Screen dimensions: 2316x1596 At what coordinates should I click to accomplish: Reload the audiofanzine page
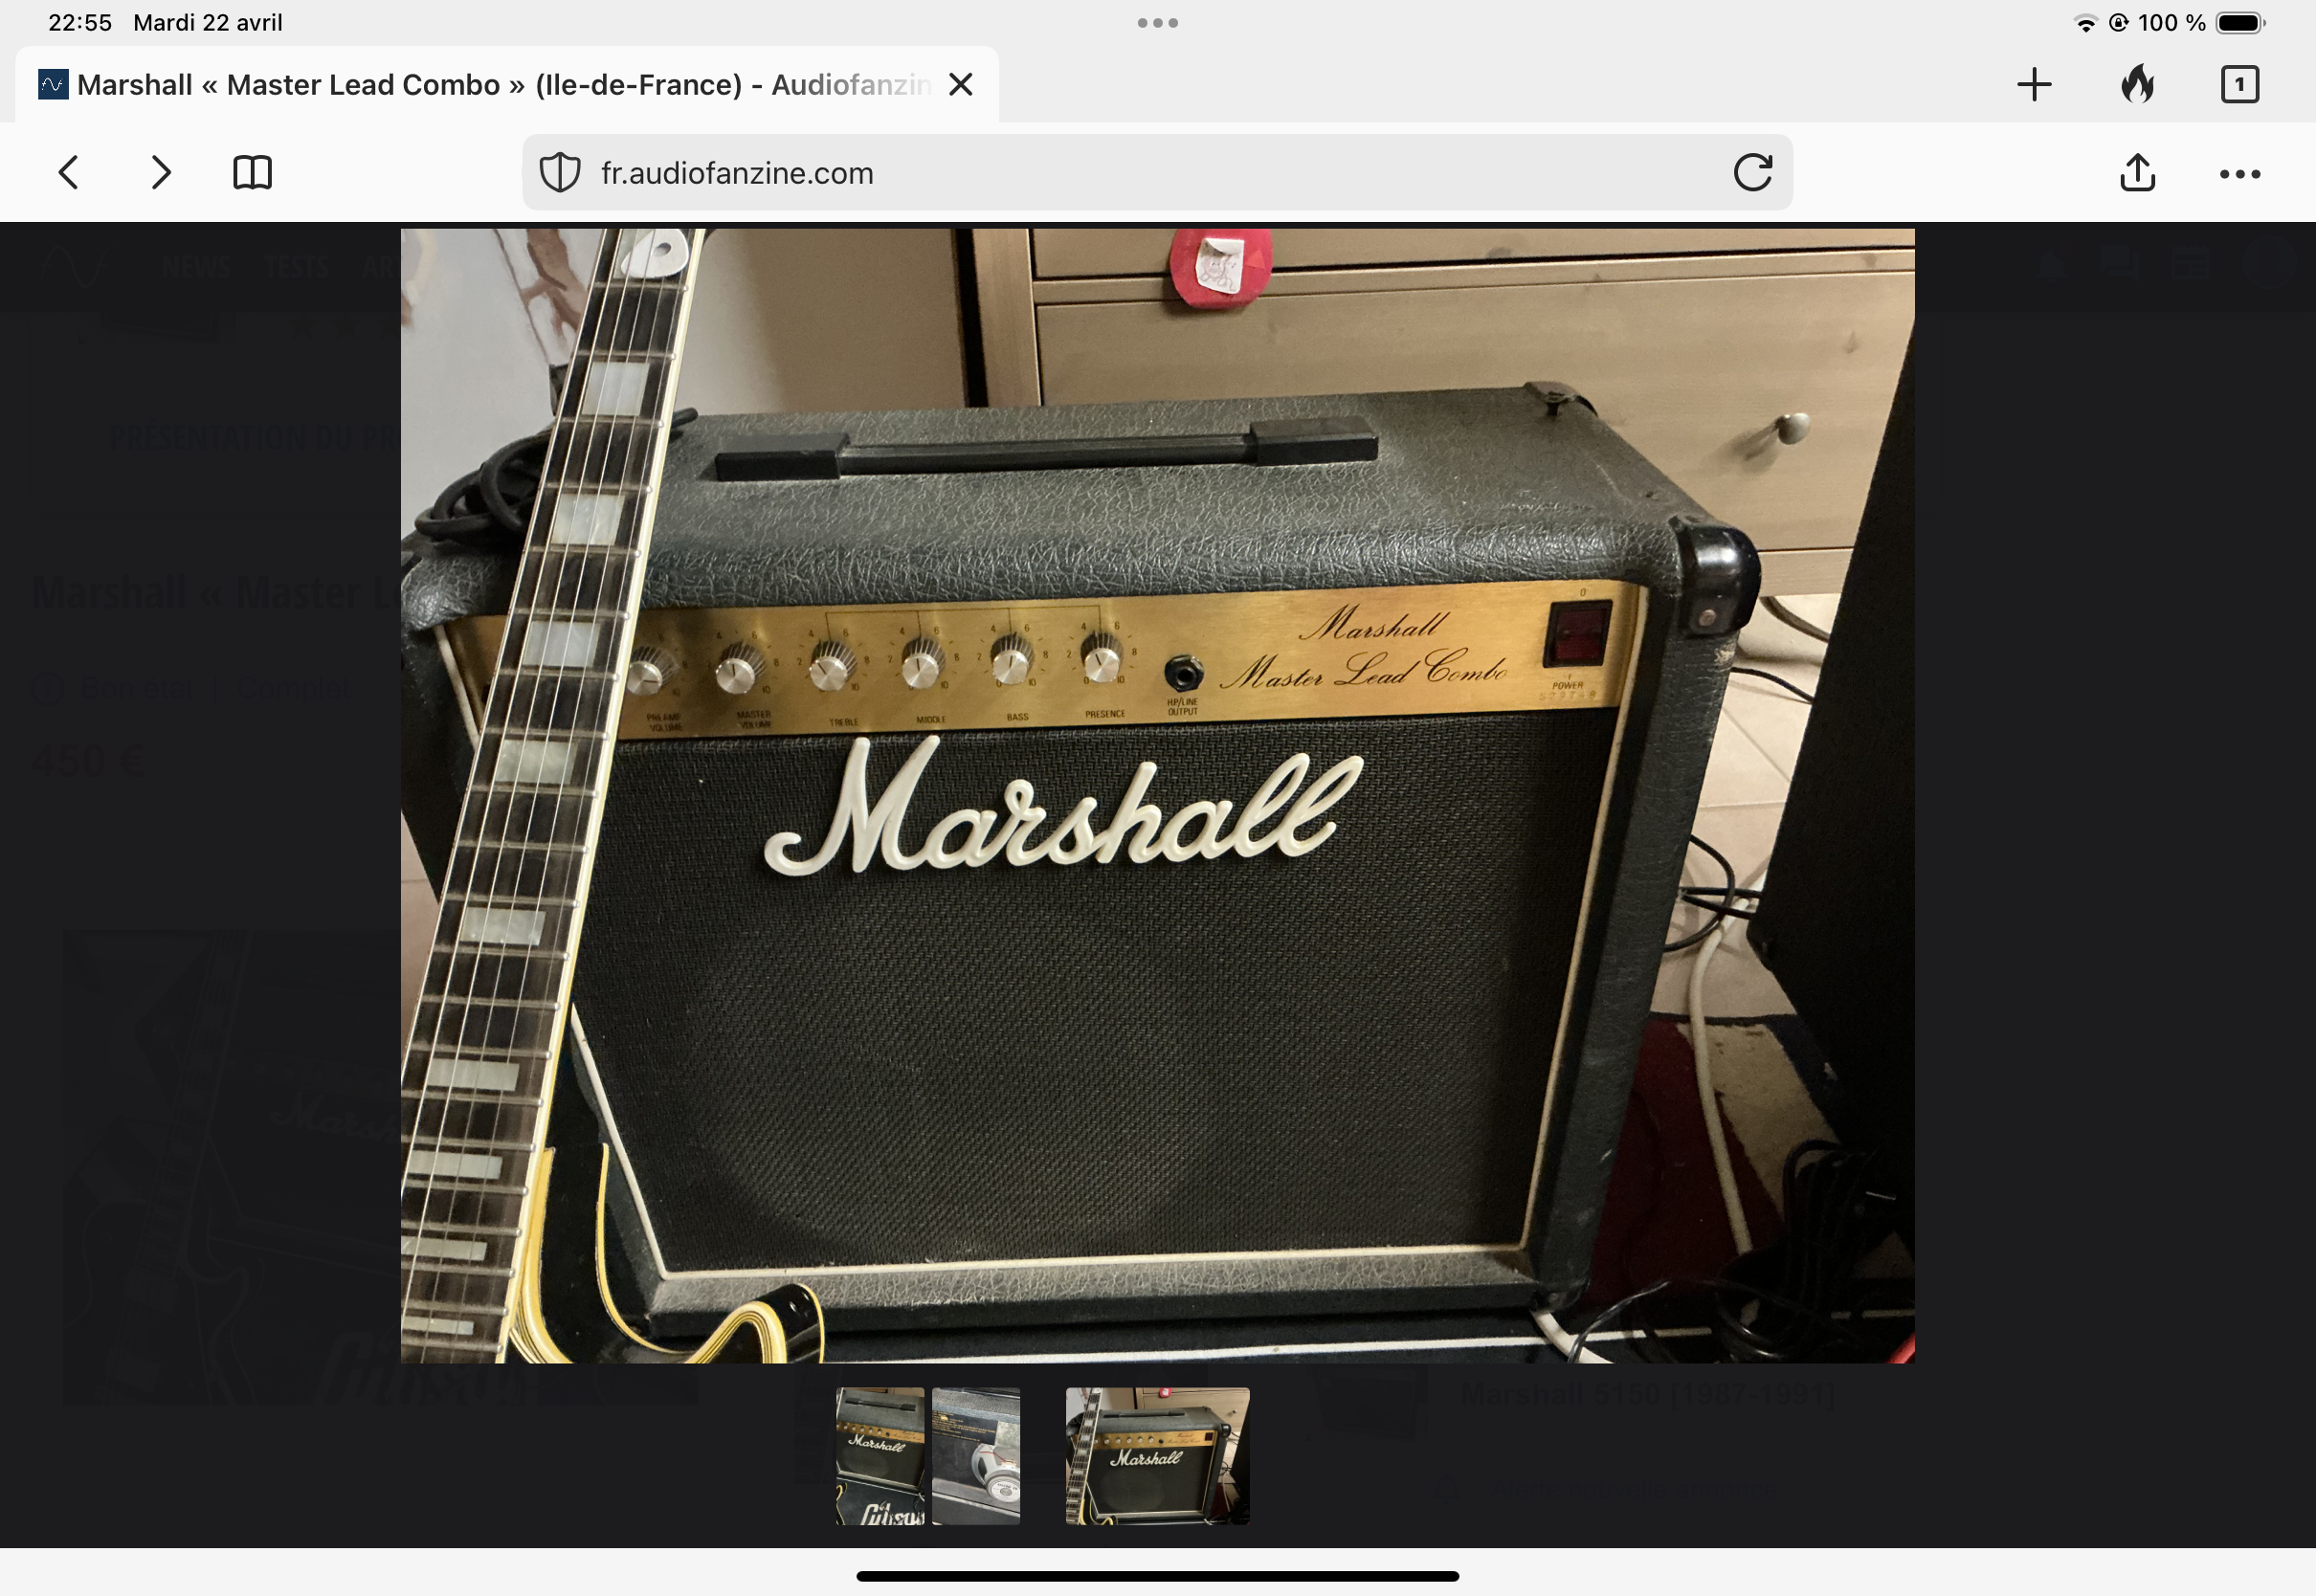pyautogui.click(x=1752, y=172)
